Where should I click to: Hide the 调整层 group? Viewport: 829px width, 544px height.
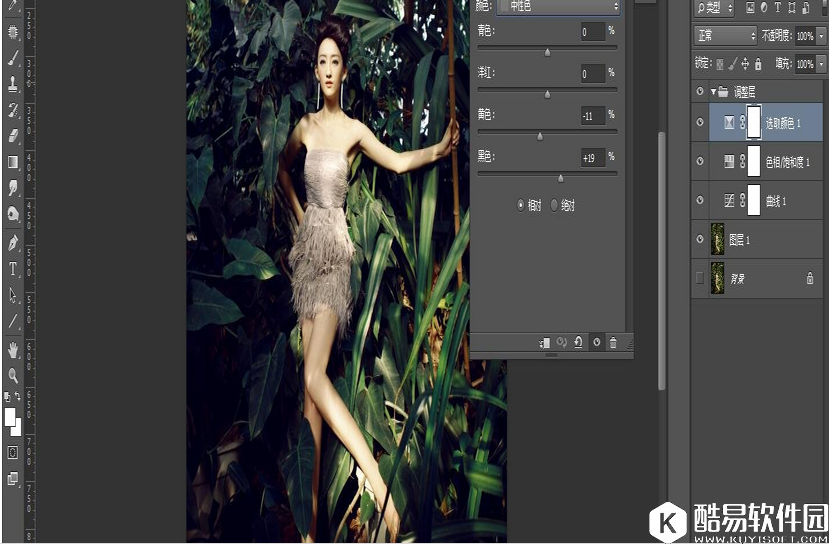tap(700, 91)
